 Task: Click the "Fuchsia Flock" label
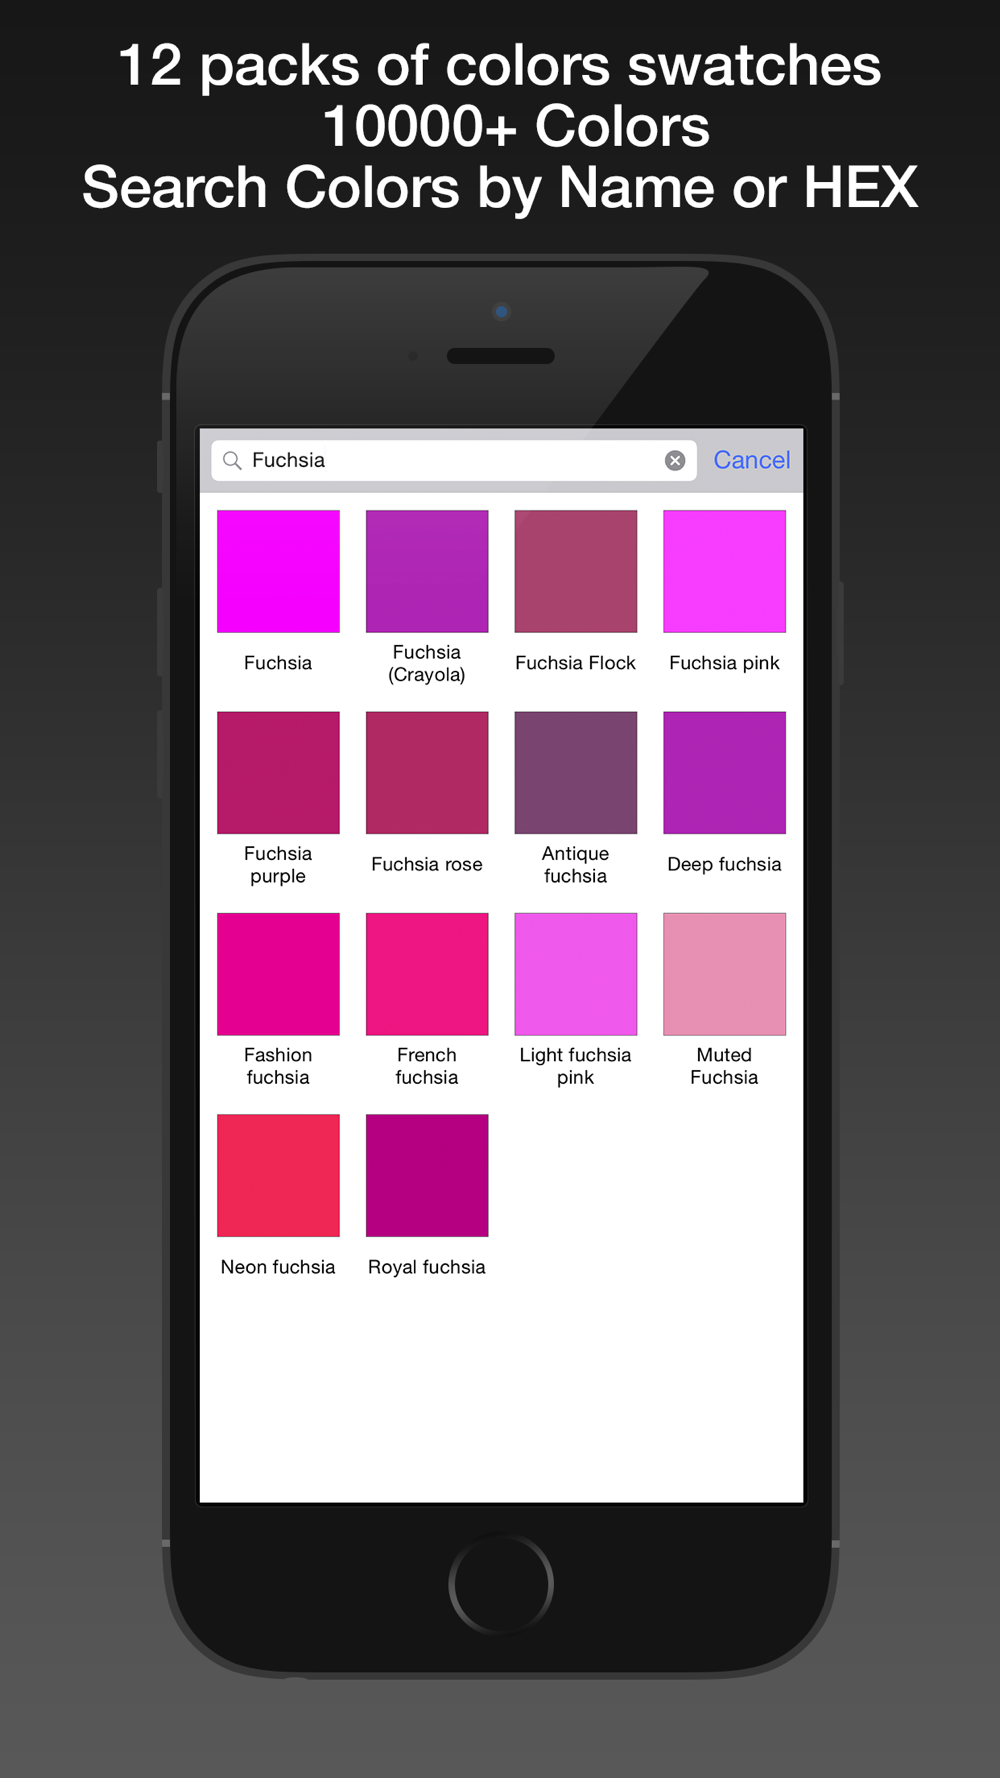[x=576, y=663]
